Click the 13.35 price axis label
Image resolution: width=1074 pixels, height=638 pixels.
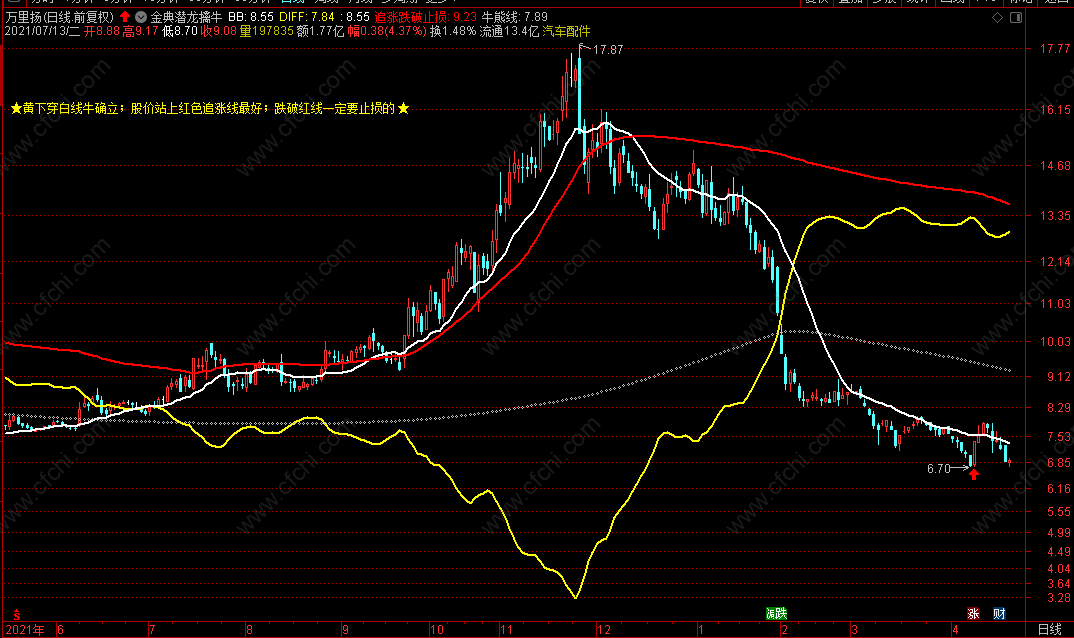point(1055,216)
